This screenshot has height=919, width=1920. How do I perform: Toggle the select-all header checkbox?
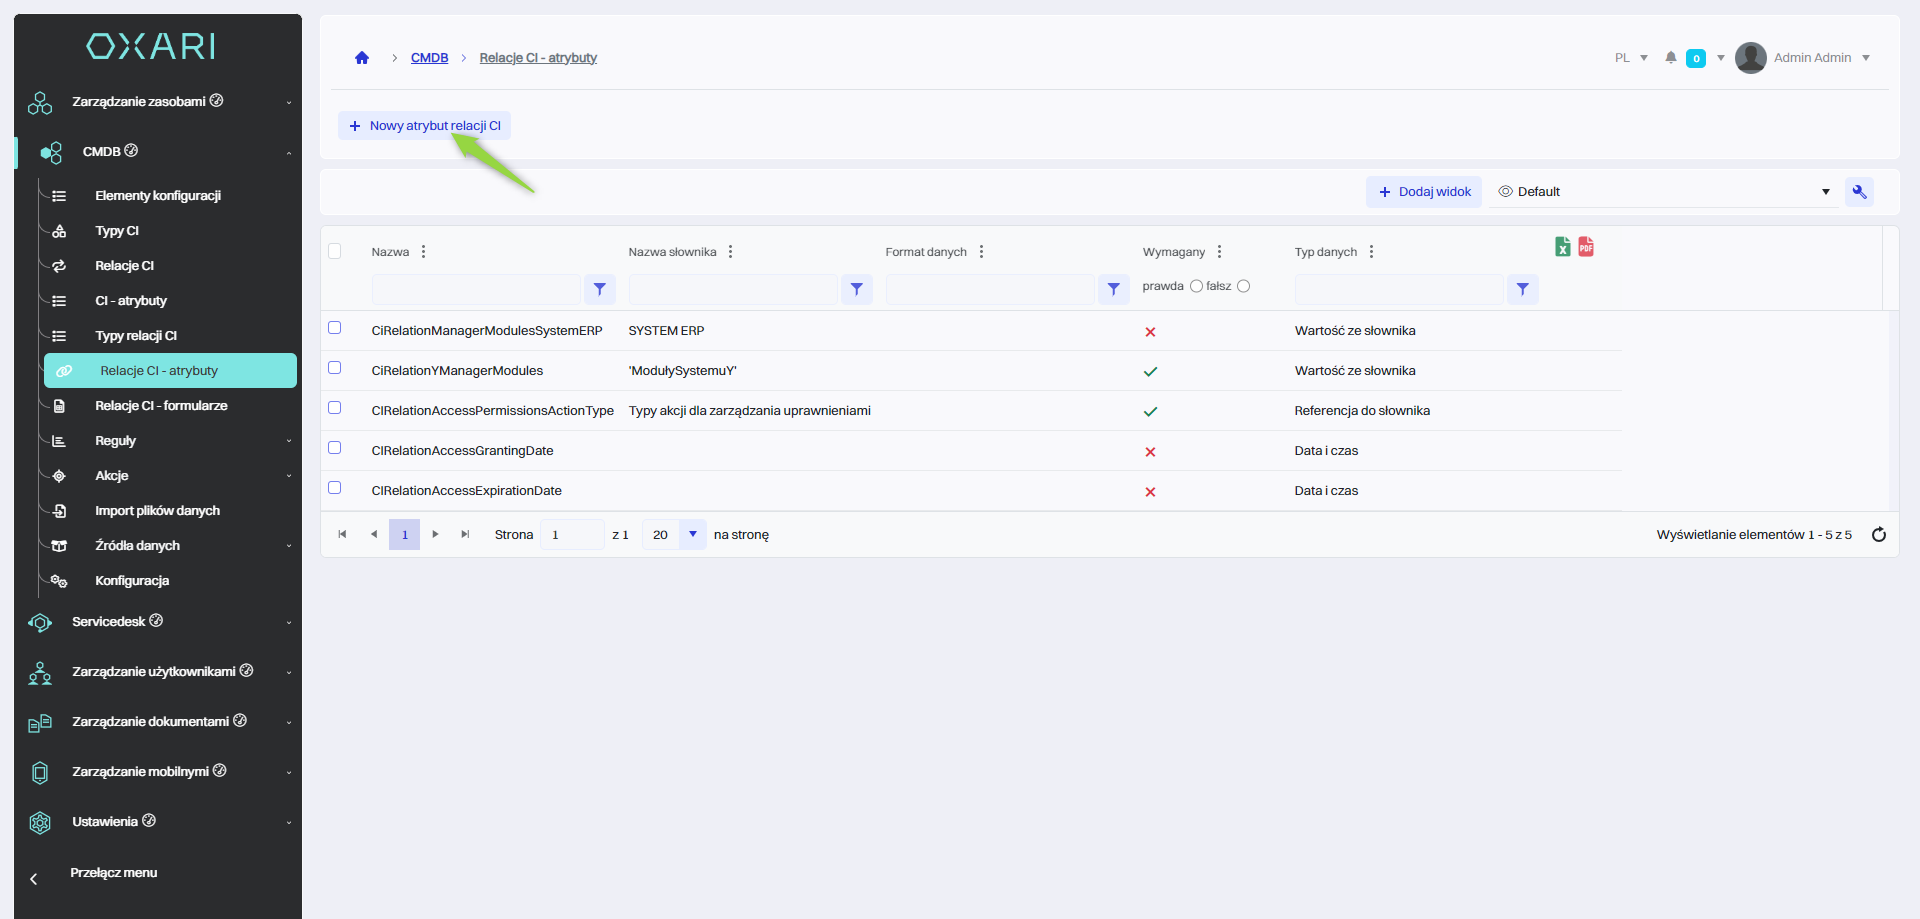pos(335,251)
